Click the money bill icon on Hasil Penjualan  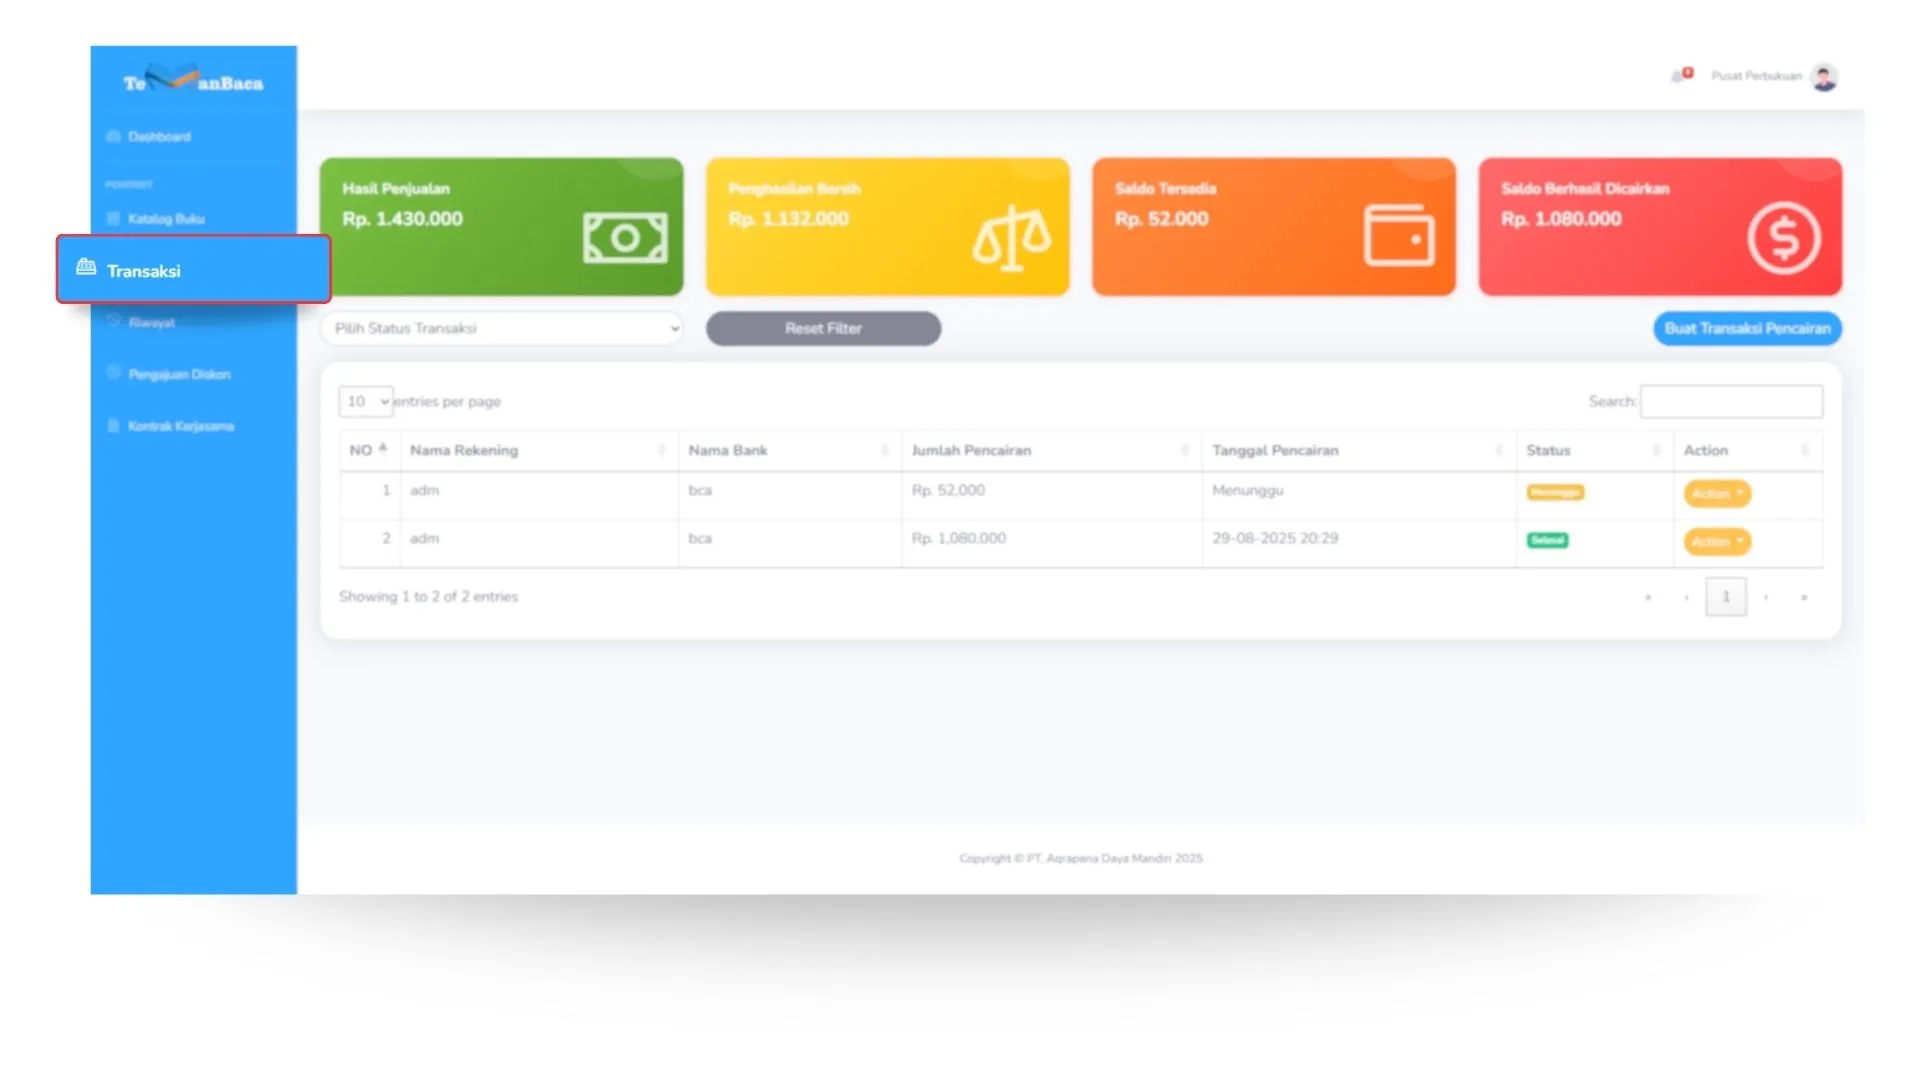pos(625,238)
